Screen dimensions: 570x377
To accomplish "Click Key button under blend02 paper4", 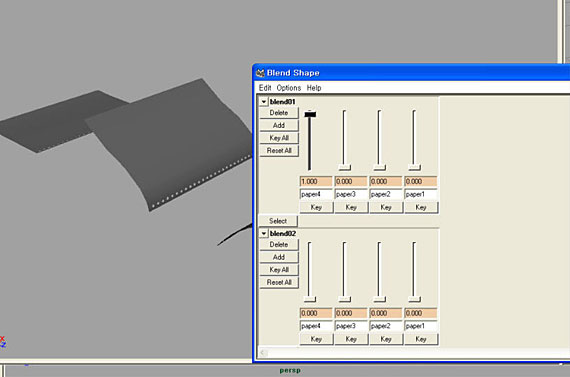I will [316, 339].
